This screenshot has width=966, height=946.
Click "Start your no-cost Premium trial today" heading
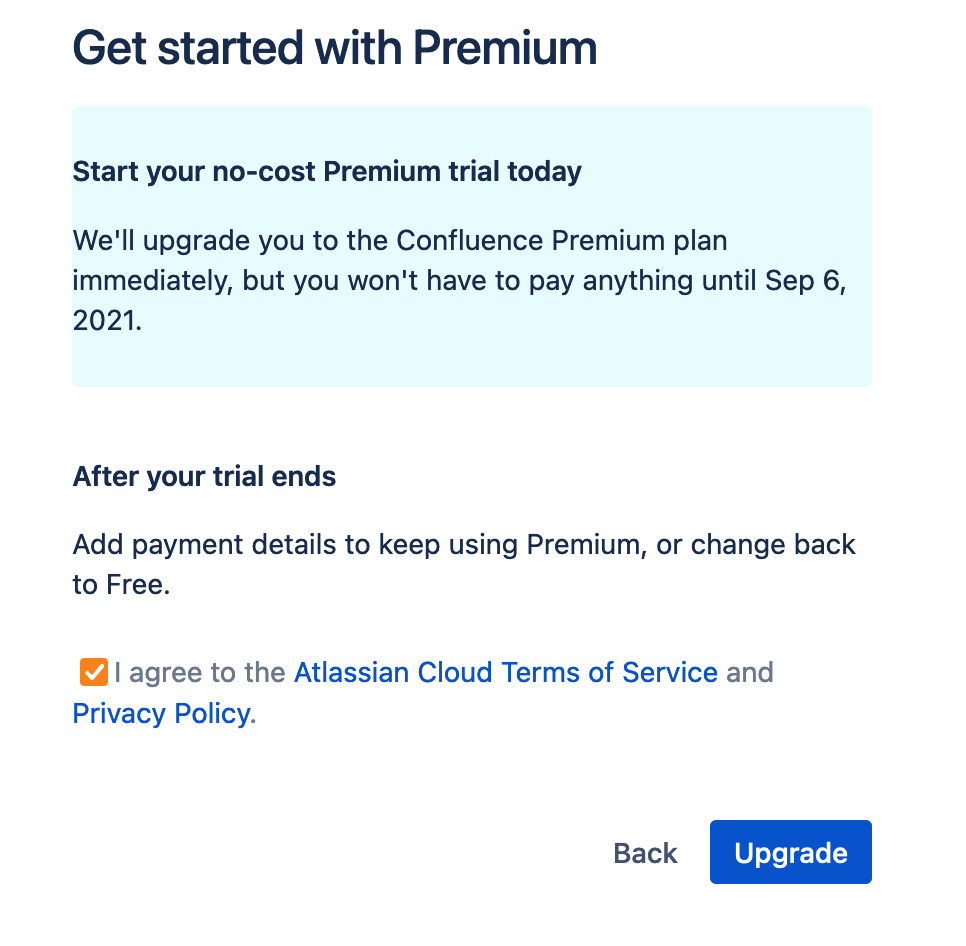pyautogui.click(x=327, y=171)
